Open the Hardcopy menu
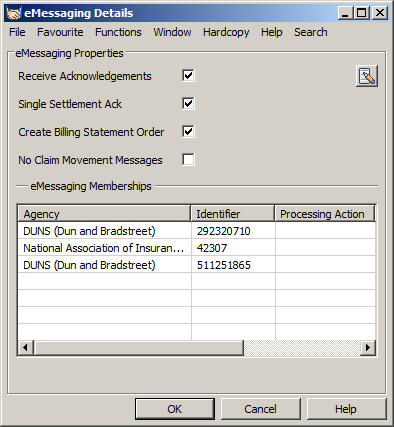Viewport: 394px width, 427px height. click(226, 32)
